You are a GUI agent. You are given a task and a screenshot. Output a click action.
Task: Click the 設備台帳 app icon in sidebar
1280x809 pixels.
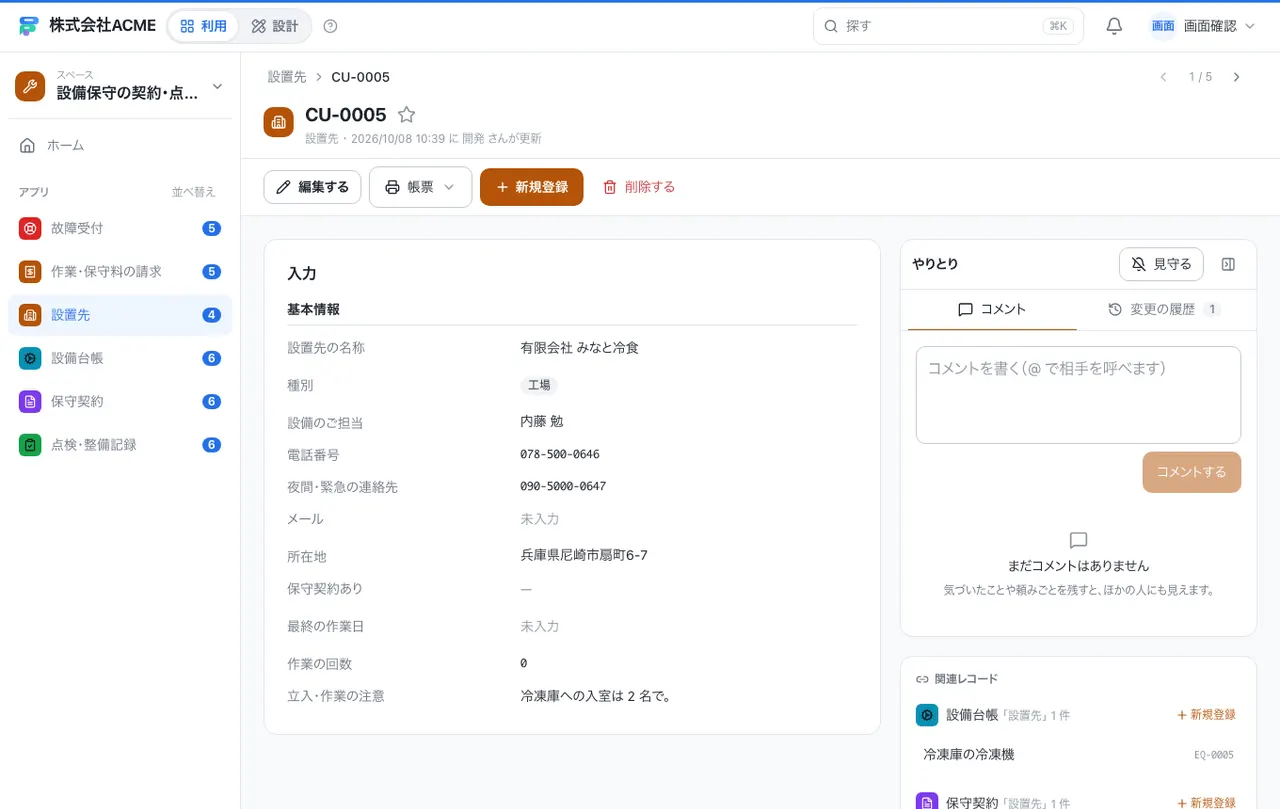30,358
